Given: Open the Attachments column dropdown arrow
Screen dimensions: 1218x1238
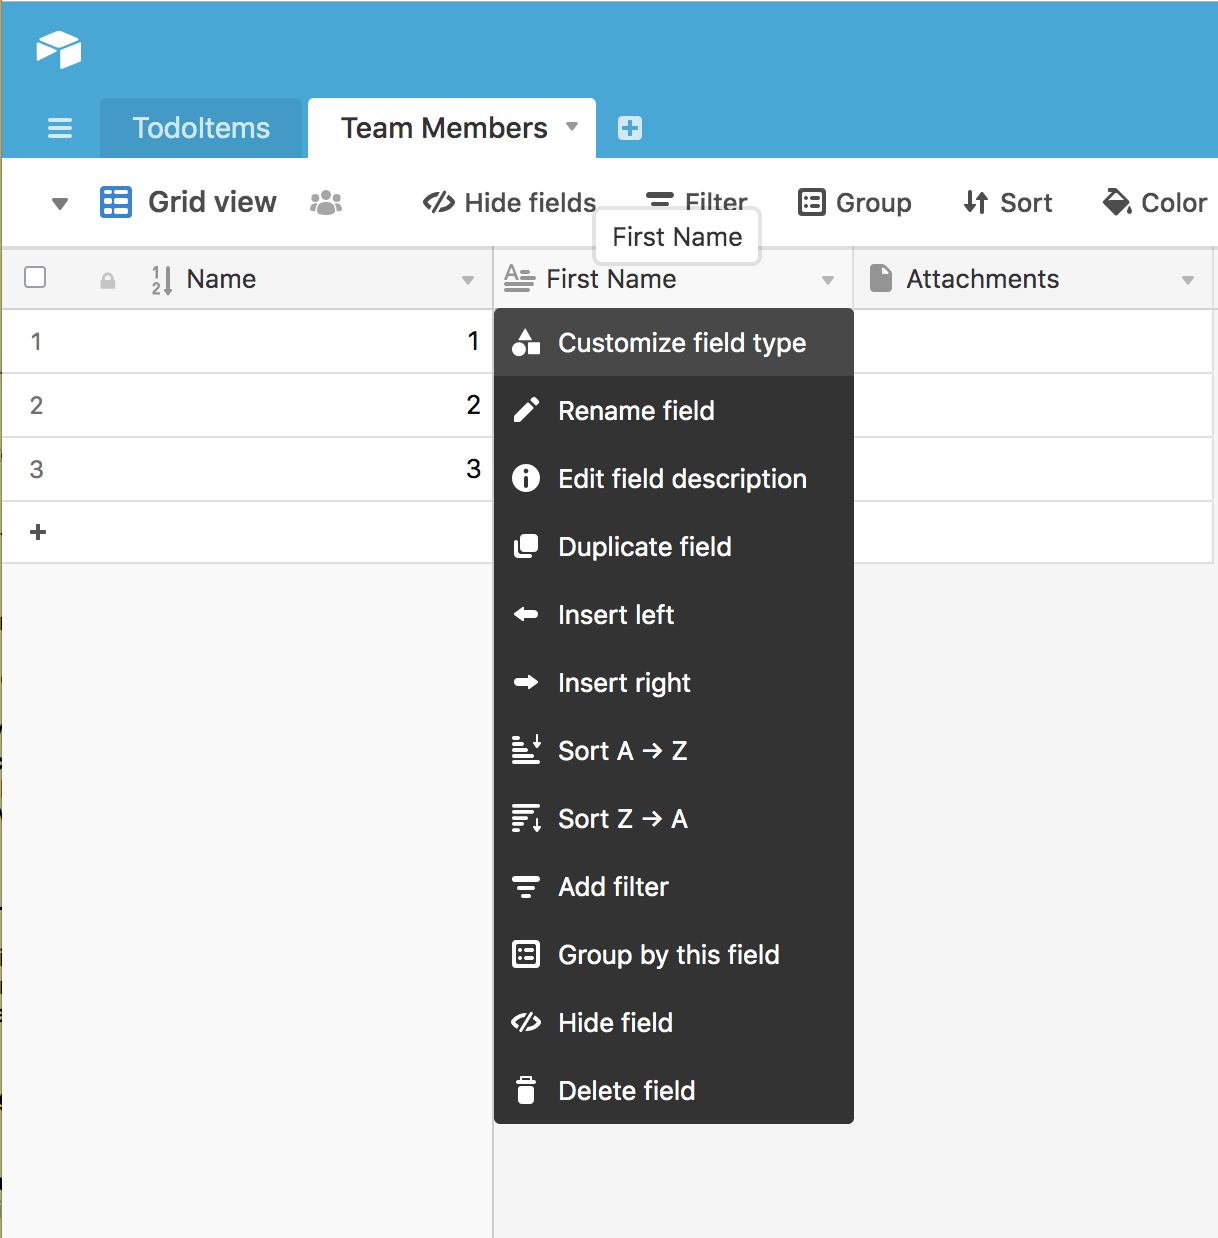Looking at the screenshot, I should (x=1188, y=280).
